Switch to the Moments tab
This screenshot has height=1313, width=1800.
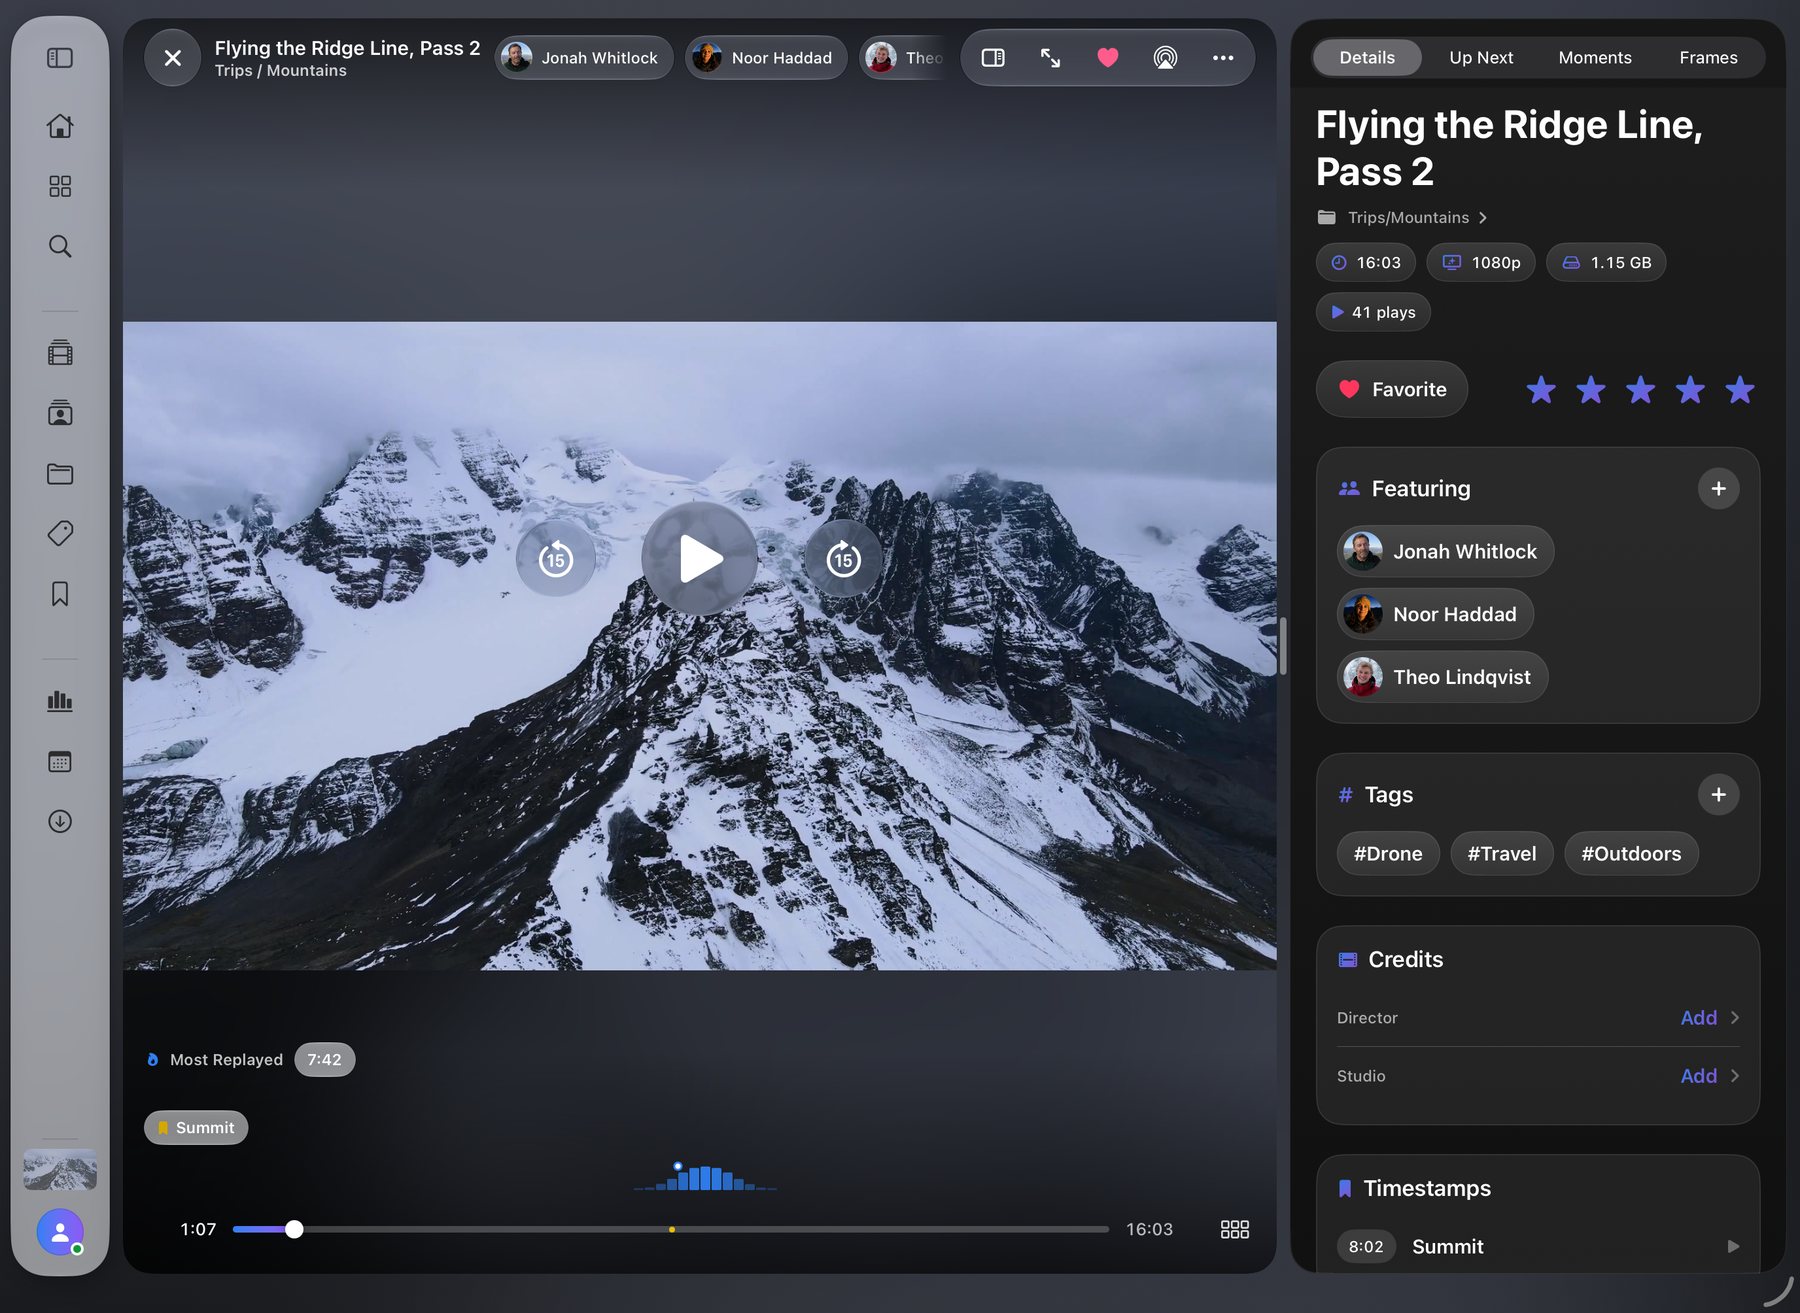pos(1595,58)
